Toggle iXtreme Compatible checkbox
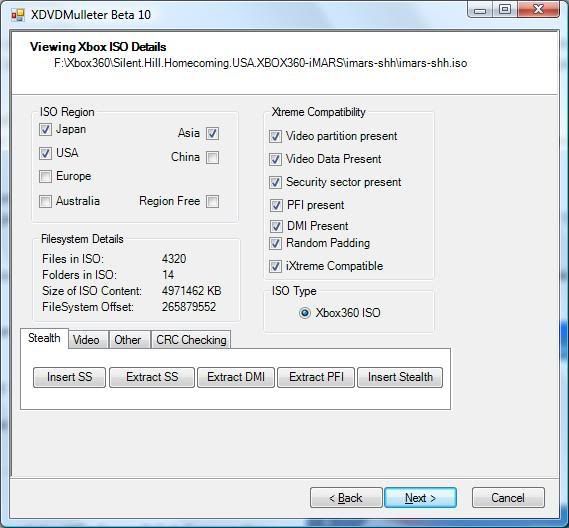 (x=275, y=266)
